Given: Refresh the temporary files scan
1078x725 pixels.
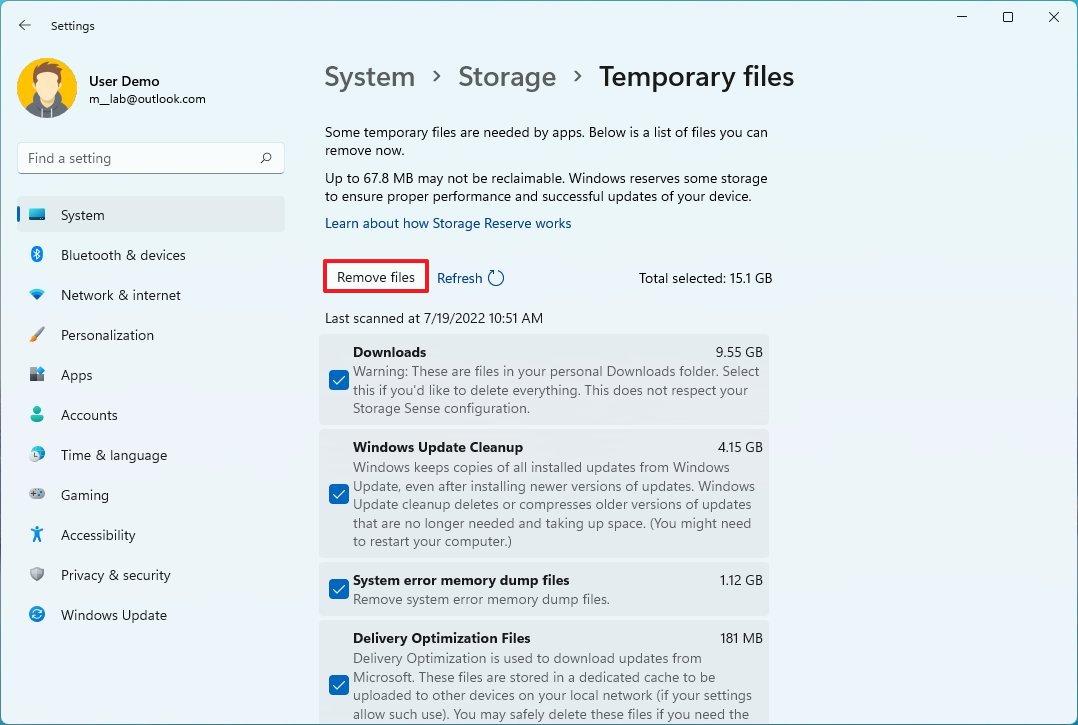Looking at the screenshot, I should (x=470, y=279).
